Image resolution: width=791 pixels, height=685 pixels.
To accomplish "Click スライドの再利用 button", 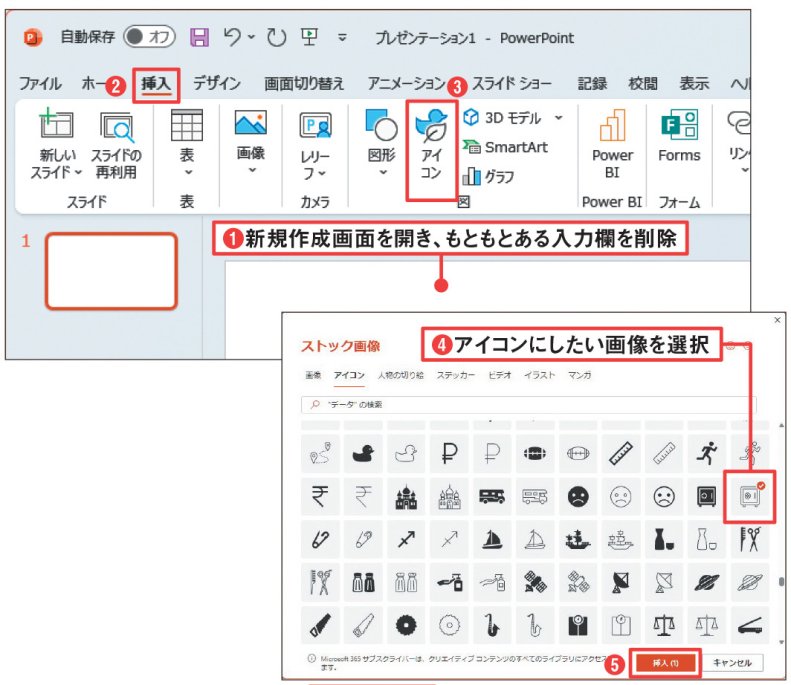I will pyautogui.click(x=116, y=145).
